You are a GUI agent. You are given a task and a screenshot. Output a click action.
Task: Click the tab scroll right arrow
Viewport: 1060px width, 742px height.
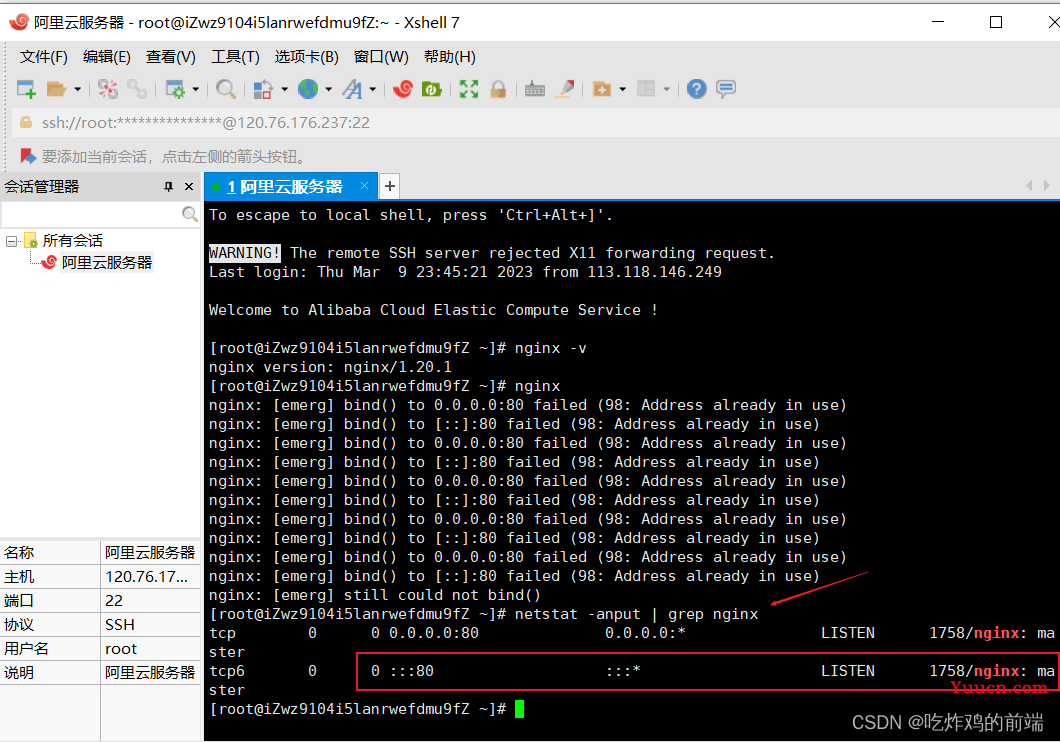coord(1046,185)
